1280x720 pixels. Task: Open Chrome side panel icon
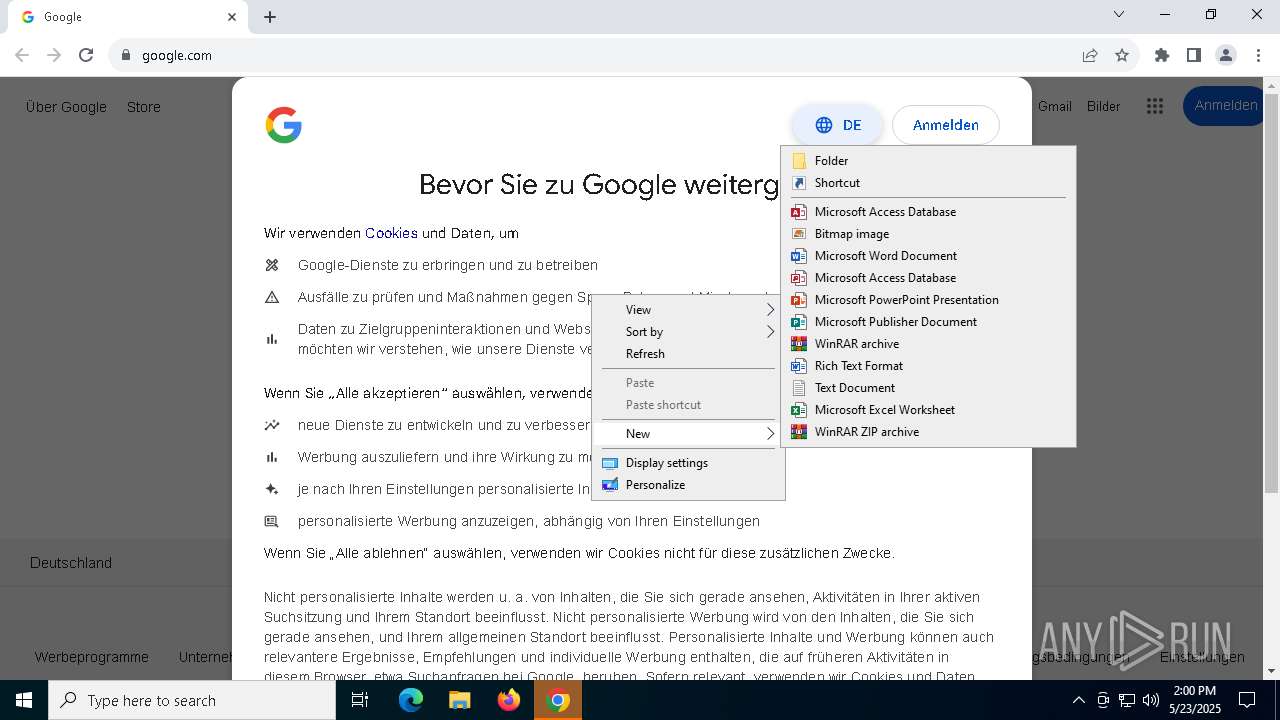(x=1194, y=55)
